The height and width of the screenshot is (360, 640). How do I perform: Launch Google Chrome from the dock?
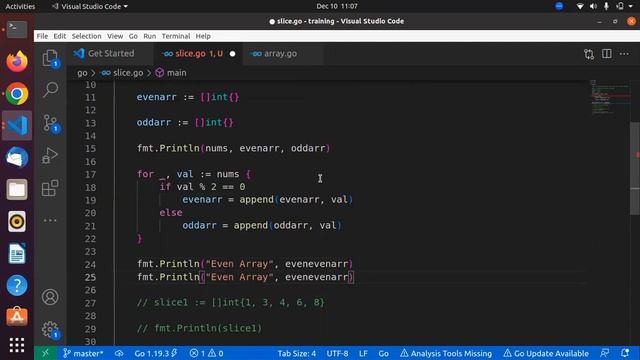click(x=17, y=94)
